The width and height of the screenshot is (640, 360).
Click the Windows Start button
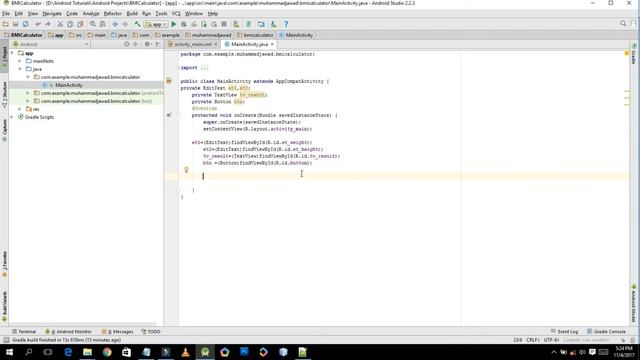pos(9,352)
